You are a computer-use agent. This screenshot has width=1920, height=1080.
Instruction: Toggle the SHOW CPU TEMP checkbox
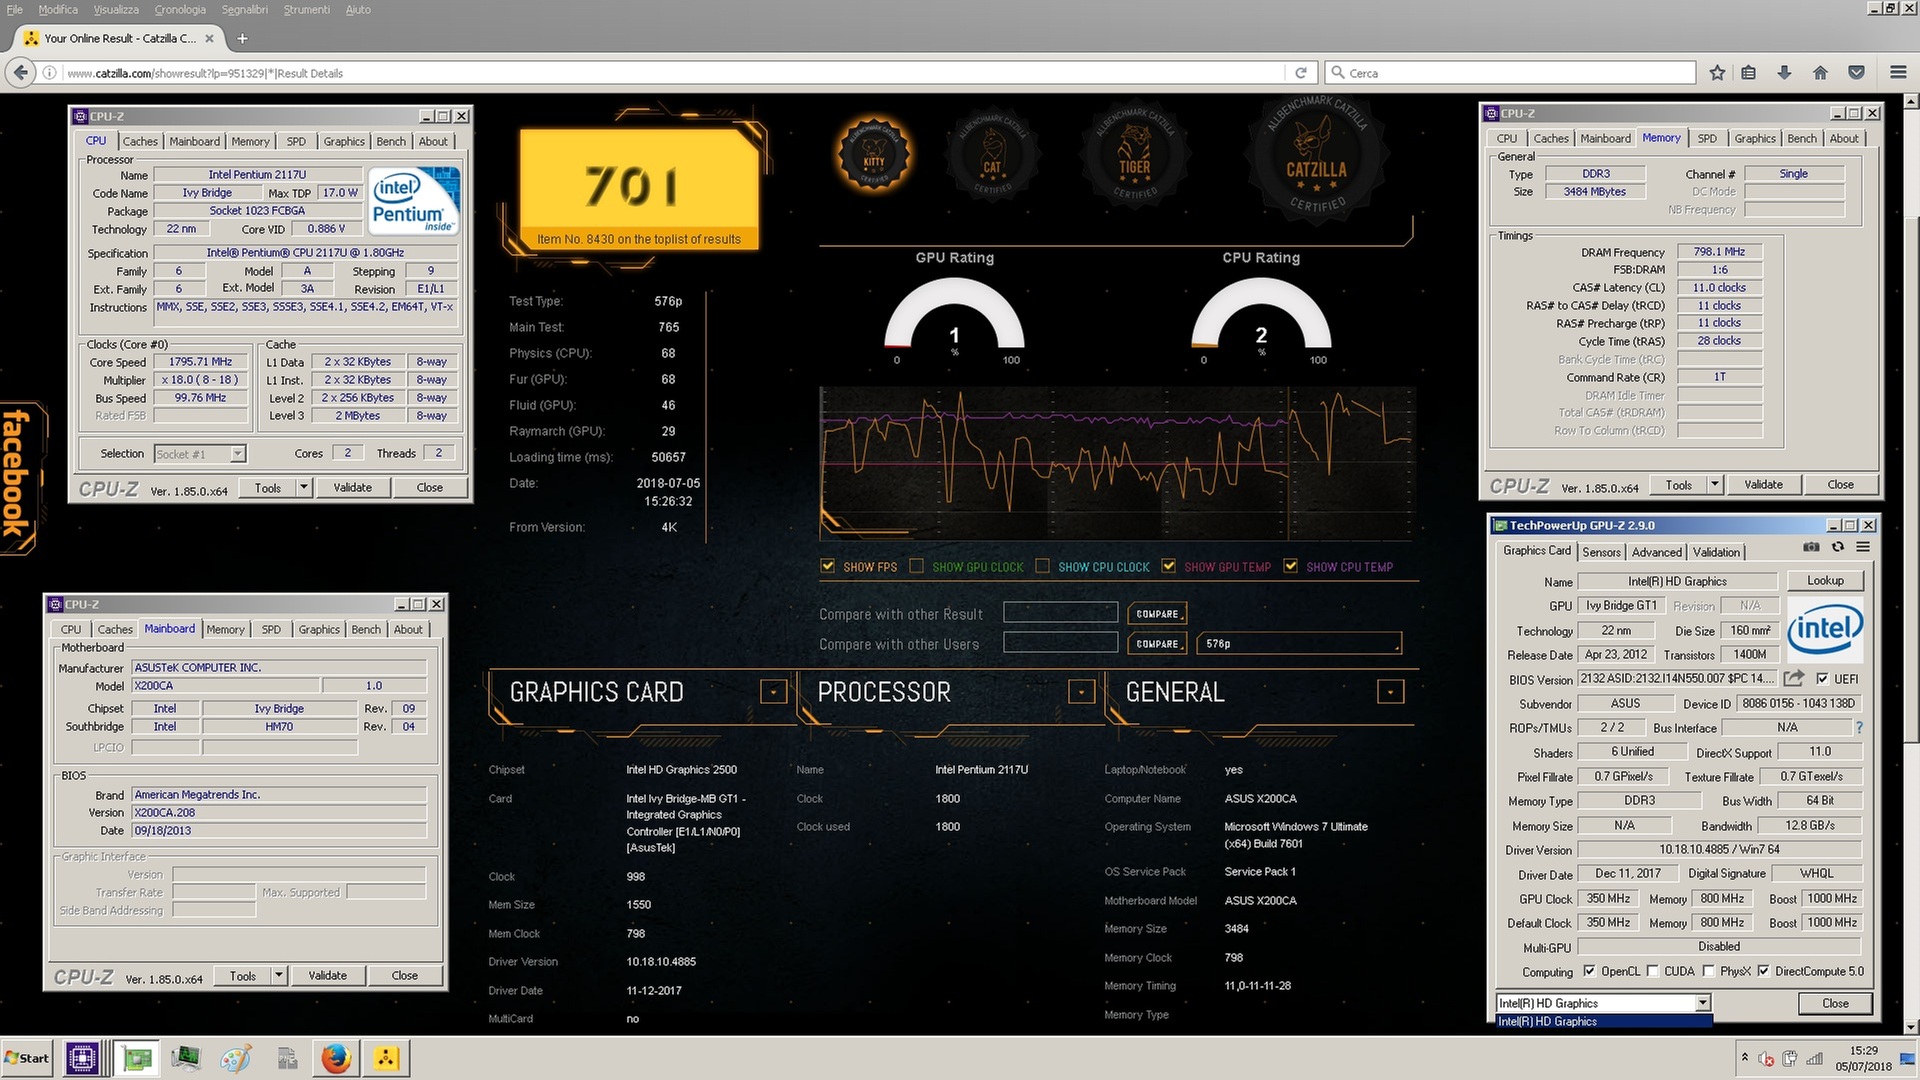1290,566
